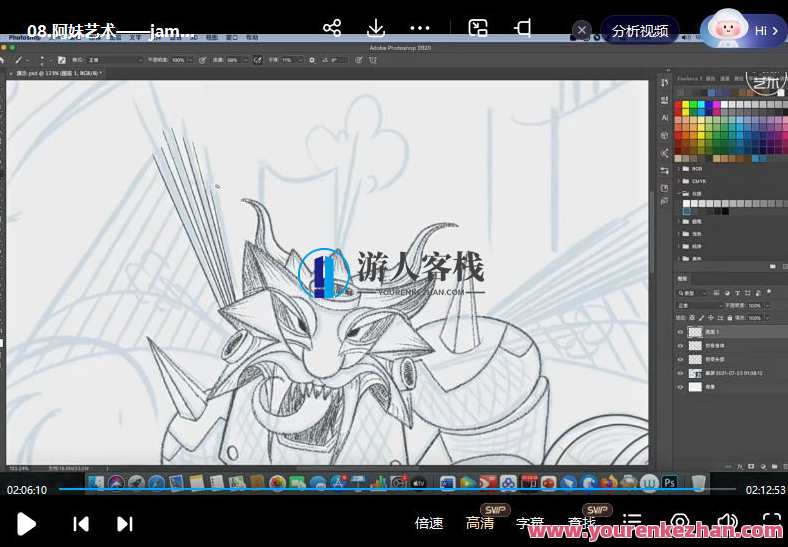The image size is (788, 547).
Task: Click the fx layer style icon
Action: click(x=740, y=467)
